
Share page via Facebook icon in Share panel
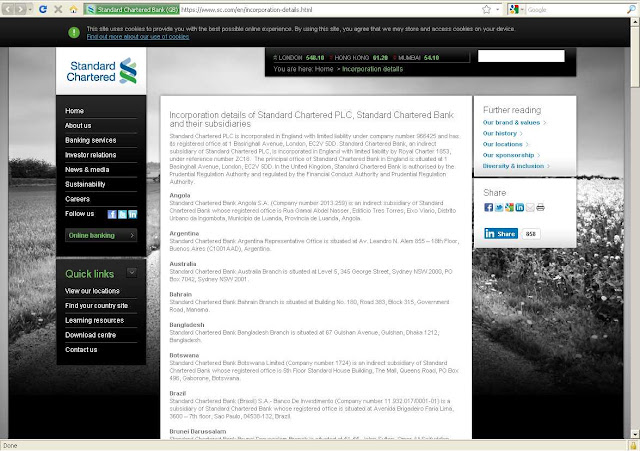point(489,207)
